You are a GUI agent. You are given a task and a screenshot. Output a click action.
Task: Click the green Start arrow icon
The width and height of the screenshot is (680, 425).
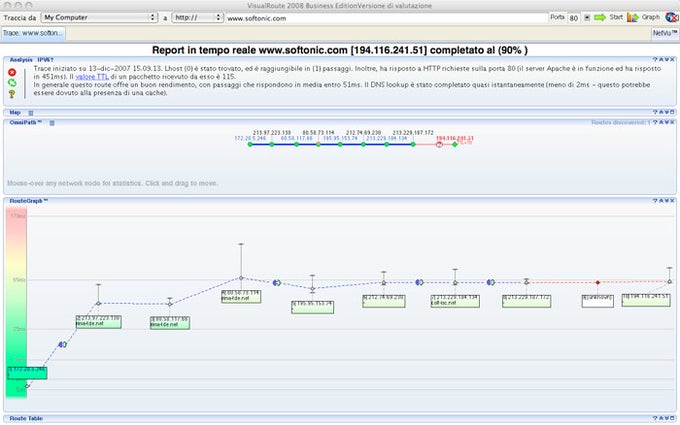(x=600, y=17)
